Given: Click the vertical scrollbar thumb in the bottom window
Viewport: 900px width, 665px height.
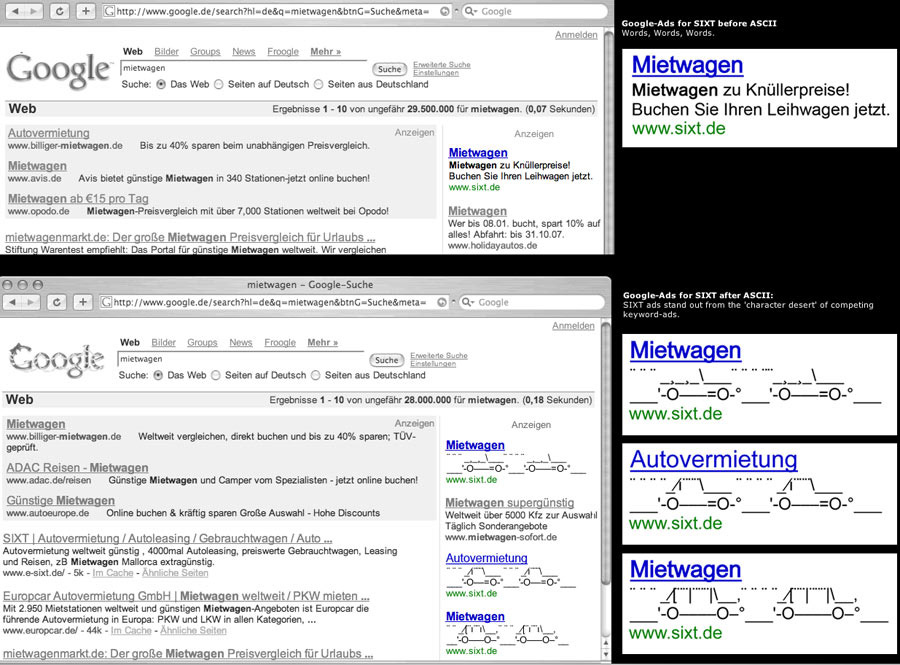Looking at the screenshot, I should click(606, 453).
